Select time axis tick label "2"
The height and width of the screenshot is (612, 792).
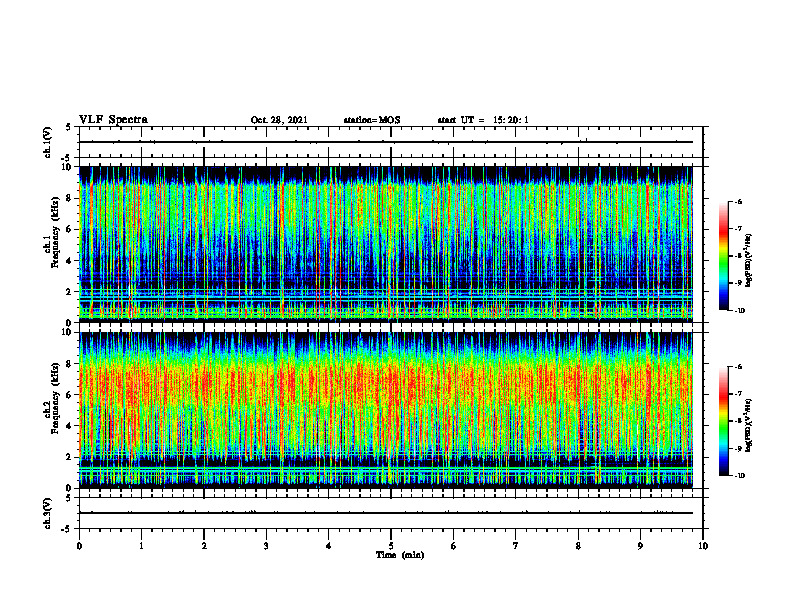tap(204, 546)
